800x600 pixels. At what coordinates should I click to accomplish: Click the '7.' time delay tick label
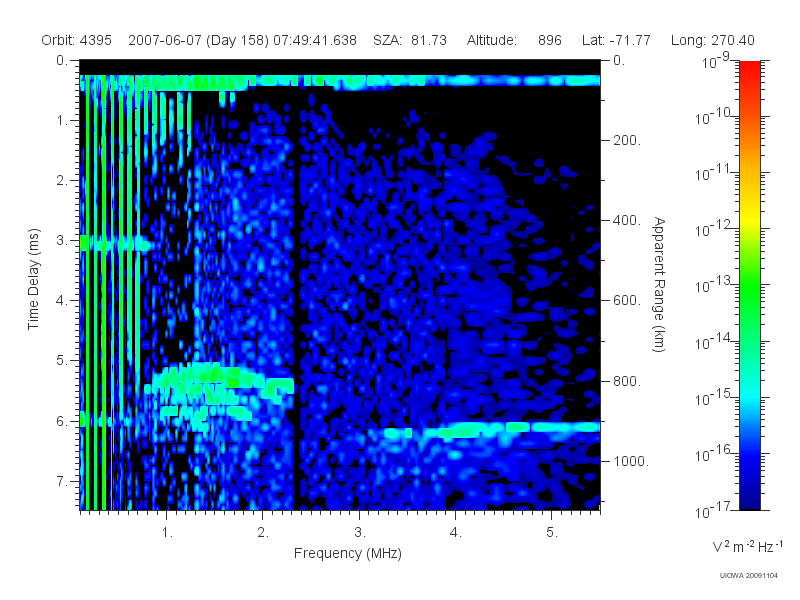(62, 481)
